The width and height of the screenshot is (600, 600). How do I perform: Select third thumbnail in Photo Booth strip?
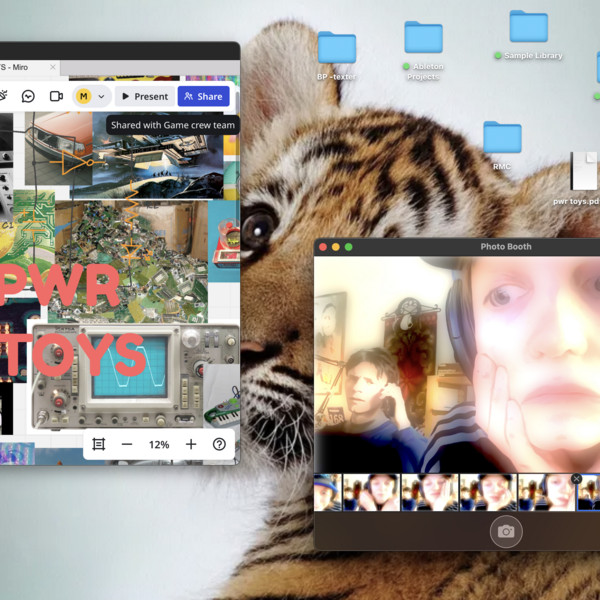430,492
